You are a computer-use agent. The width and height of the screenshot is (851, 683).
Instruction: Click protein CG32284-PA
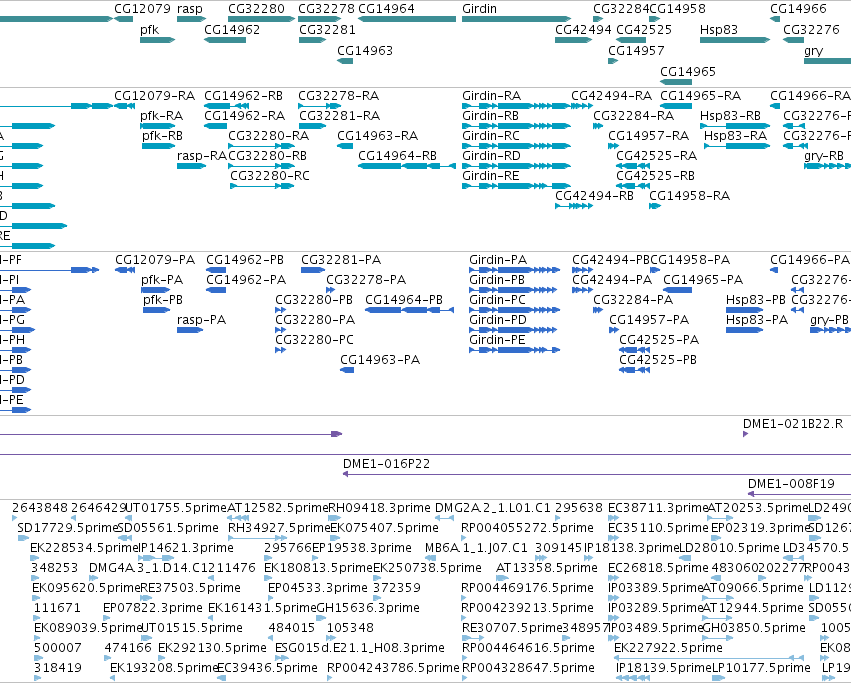(x=598, y=310)
